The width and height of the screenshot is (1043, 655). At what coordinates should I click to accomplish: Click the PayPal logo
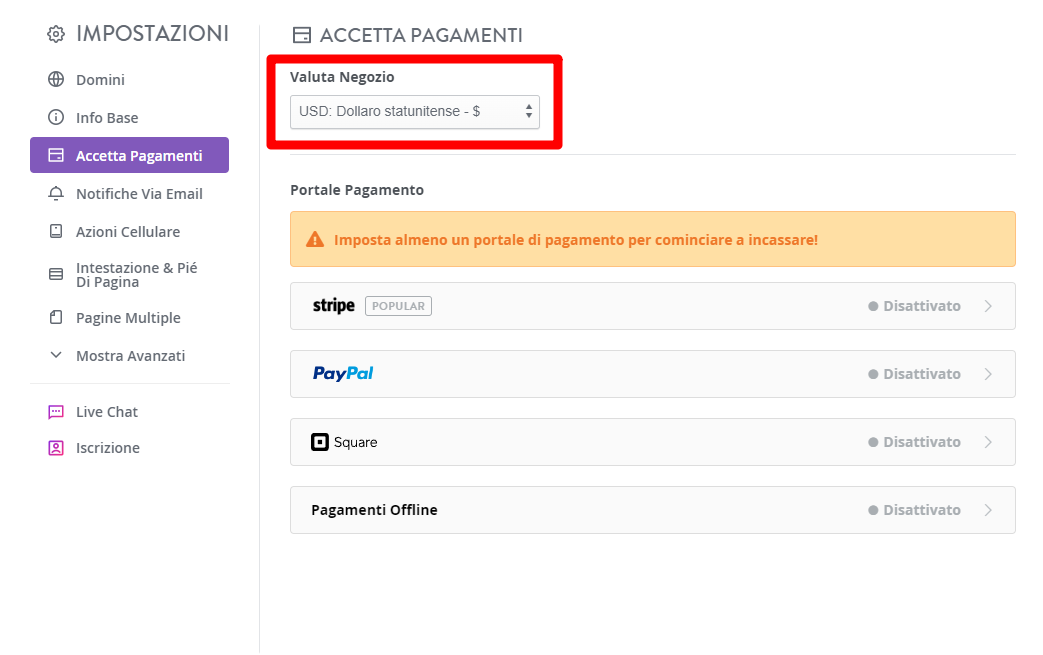(x=343, y=374)
